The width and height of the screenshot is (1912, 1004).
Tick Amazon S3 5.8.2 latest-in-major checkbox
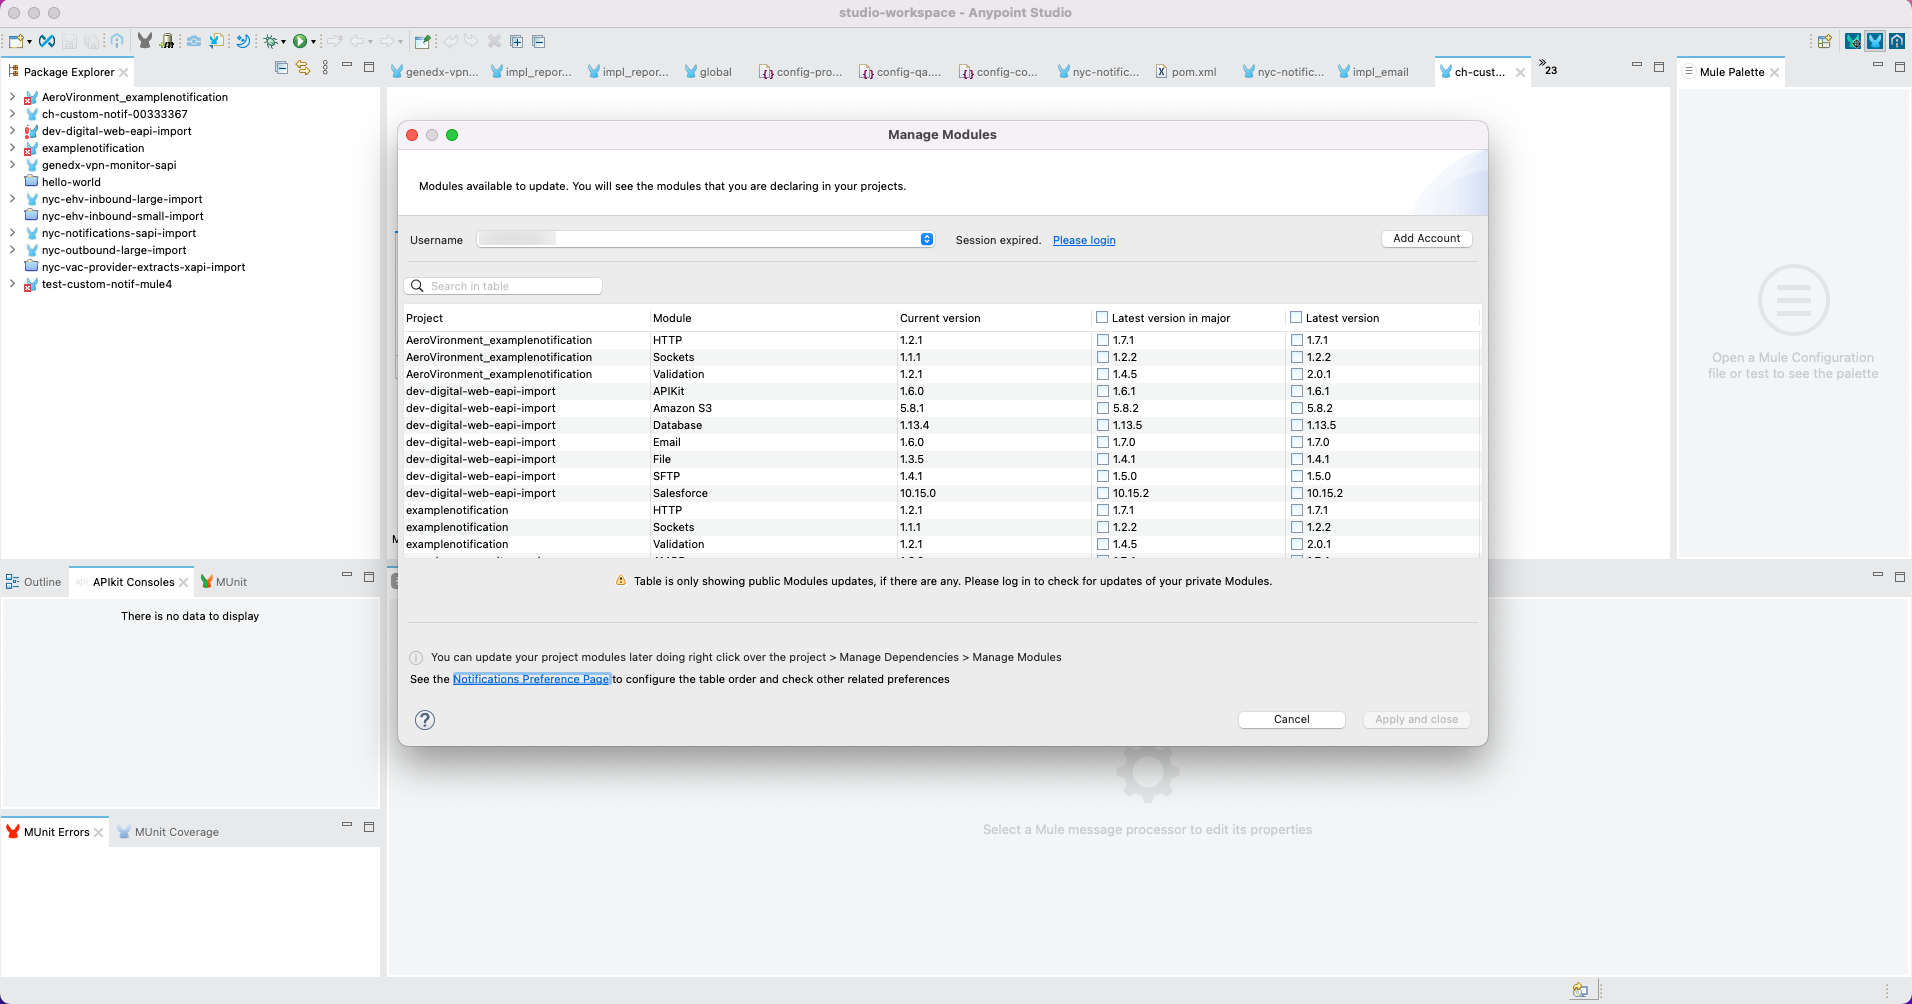[1103, 408]
